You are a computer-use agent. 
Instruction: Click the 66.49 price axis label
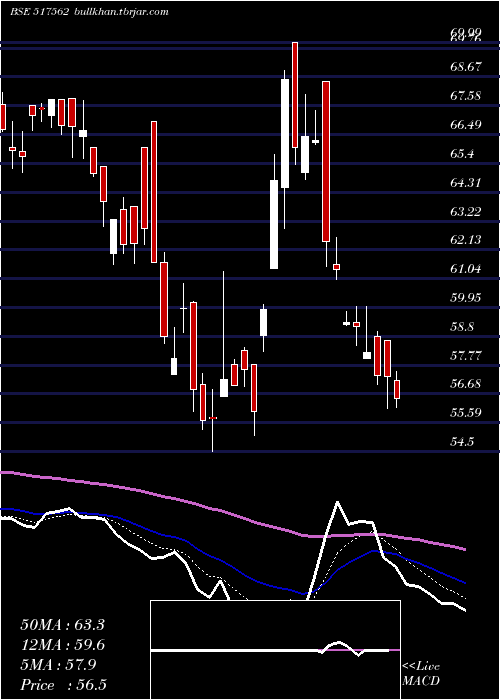click(x=466, y=125)
